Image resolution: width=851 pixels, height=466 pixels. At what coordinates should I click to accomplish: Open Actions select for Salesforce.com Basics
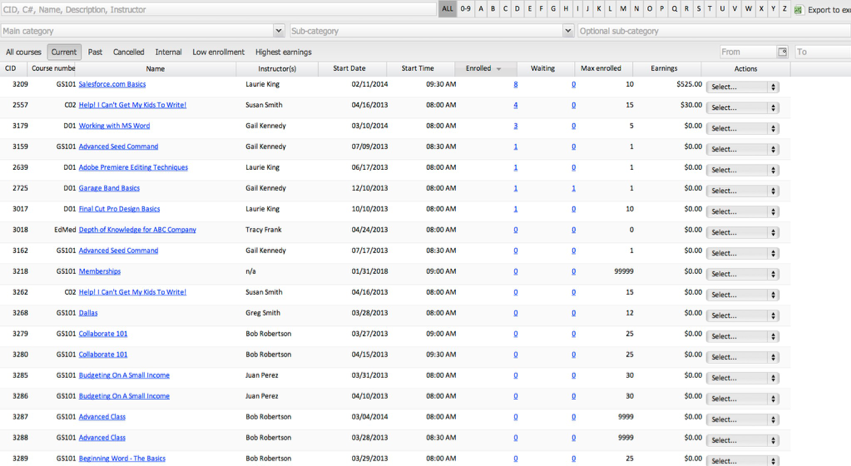point(742,87)
